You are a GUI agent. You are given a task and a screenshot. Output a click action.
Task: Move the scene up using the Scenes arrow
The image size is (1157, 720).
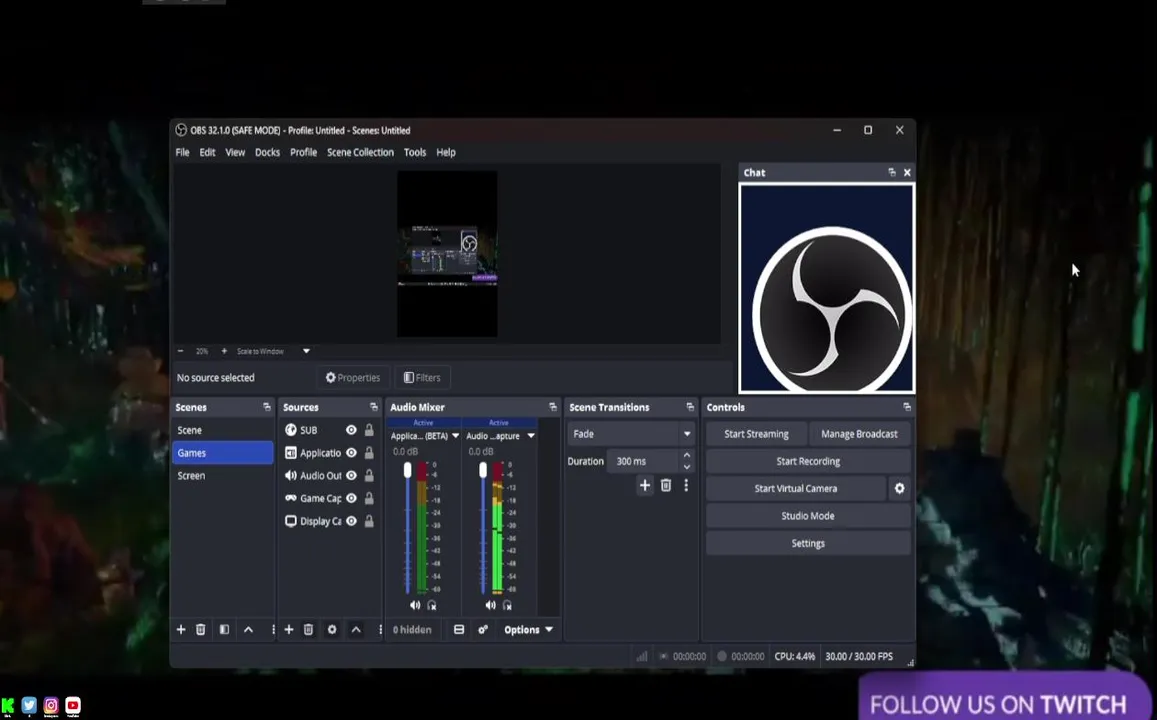coord(249,630)
